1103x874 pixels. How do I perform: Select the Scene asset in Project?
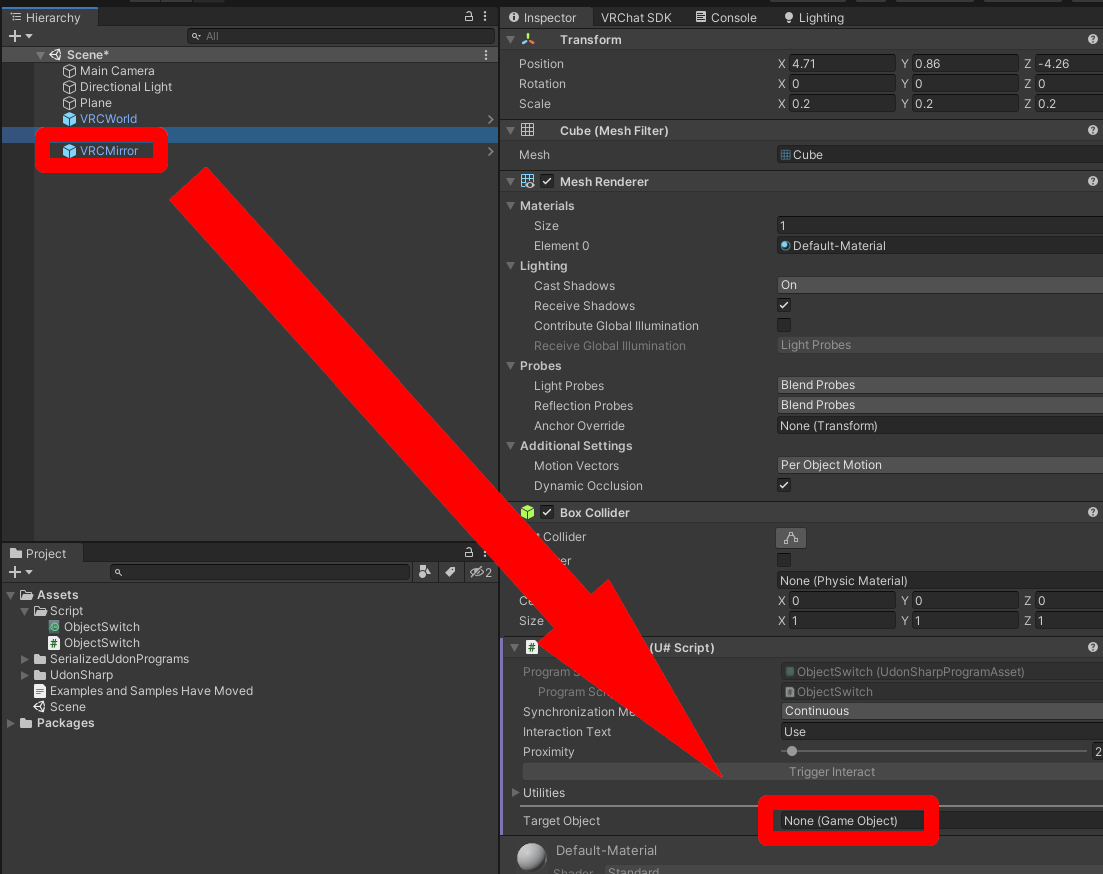tap(60, 707)
